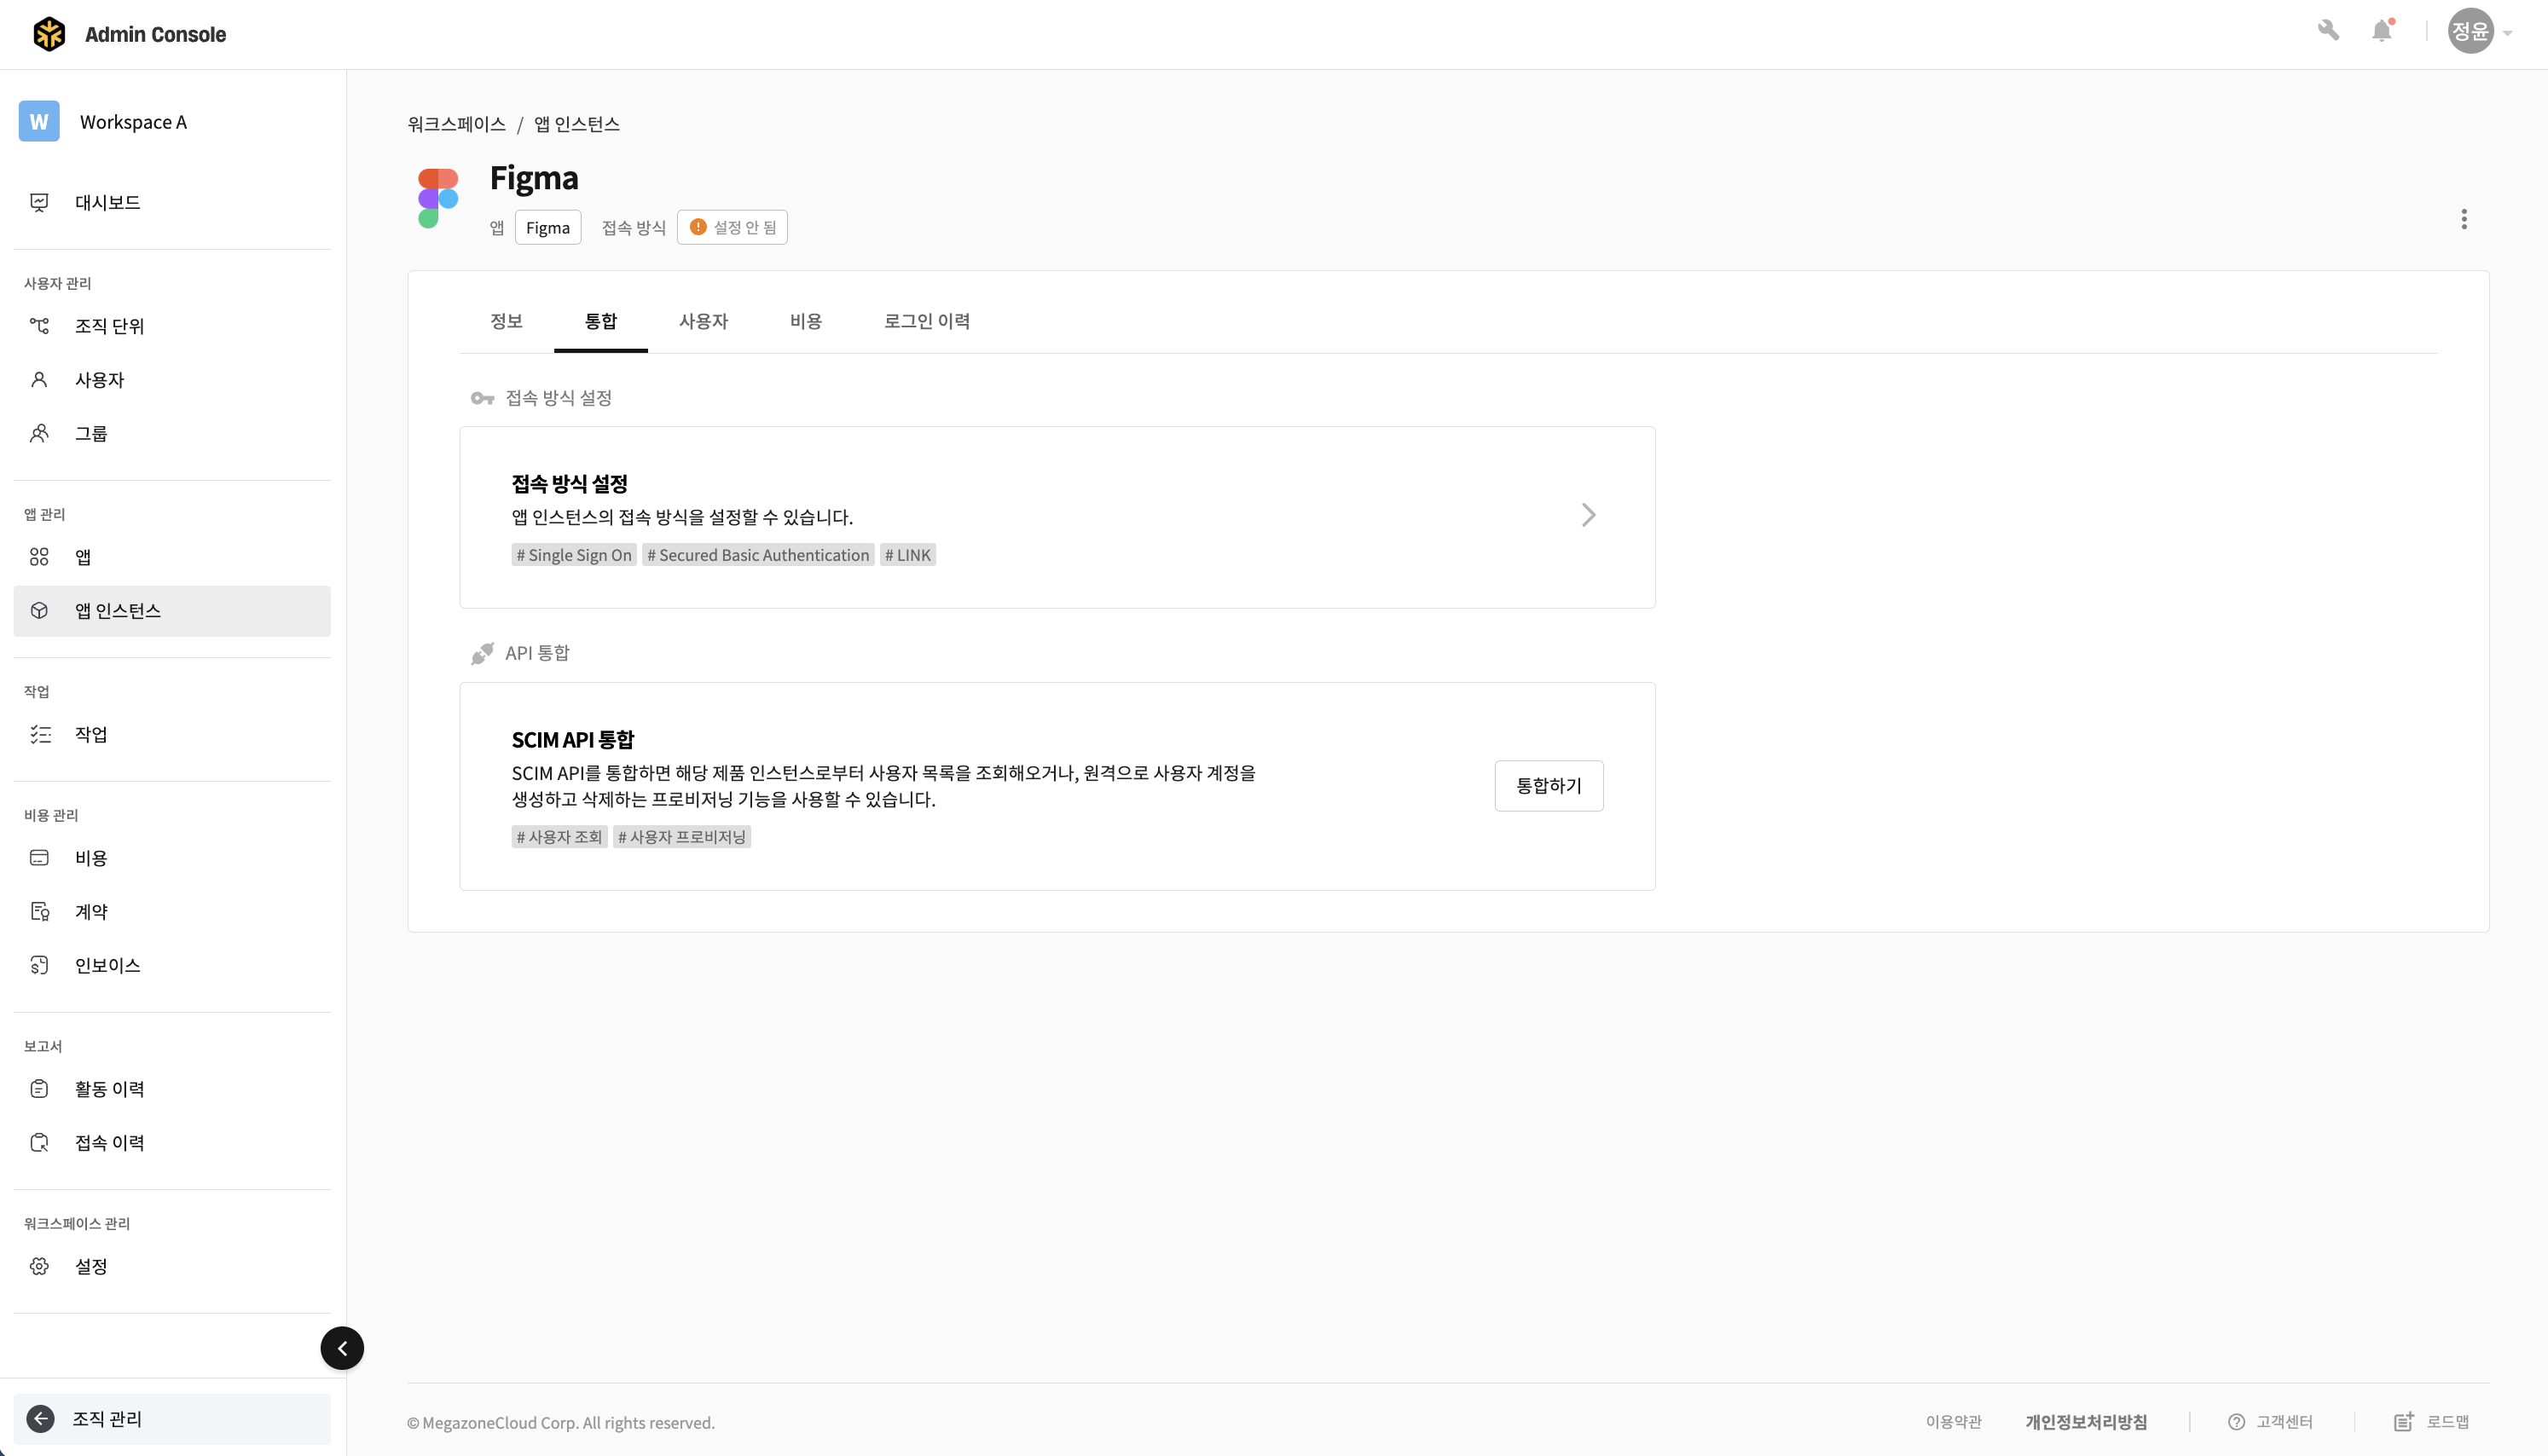Viewport: 2548px width, 1456px height.
Task: Open the 대시보드 dashboard icon
Action: 39,202
